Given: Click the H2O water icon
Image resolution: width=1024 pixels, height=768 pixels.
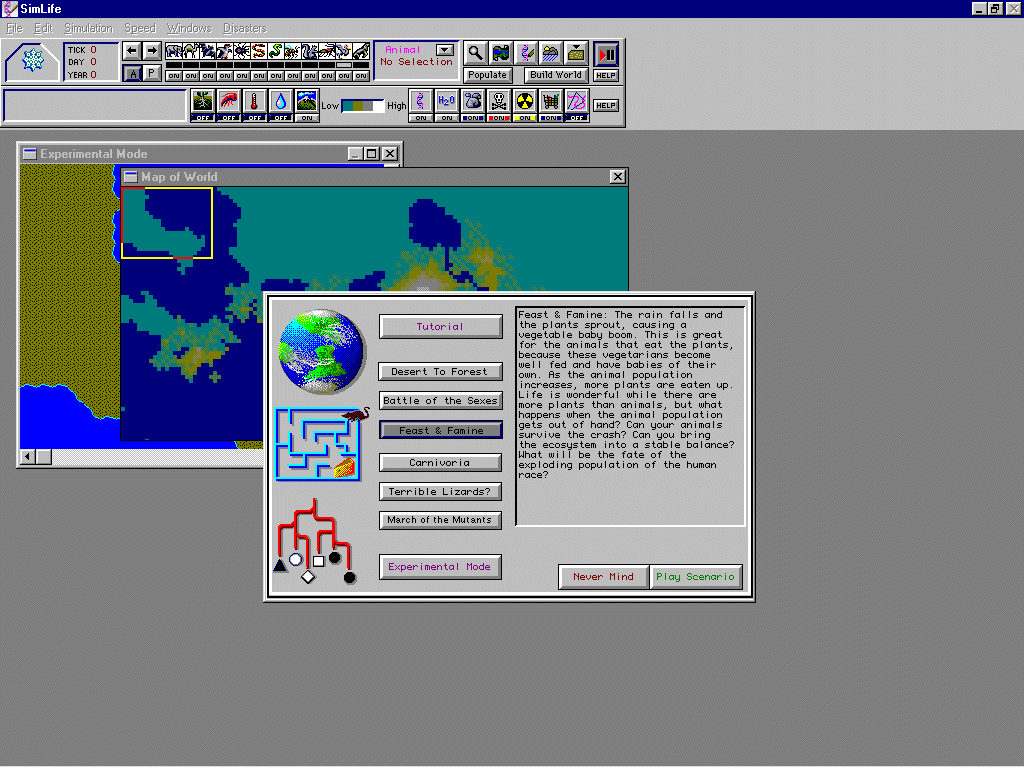Looking at the screenshot, I should (x=446, y=101).
